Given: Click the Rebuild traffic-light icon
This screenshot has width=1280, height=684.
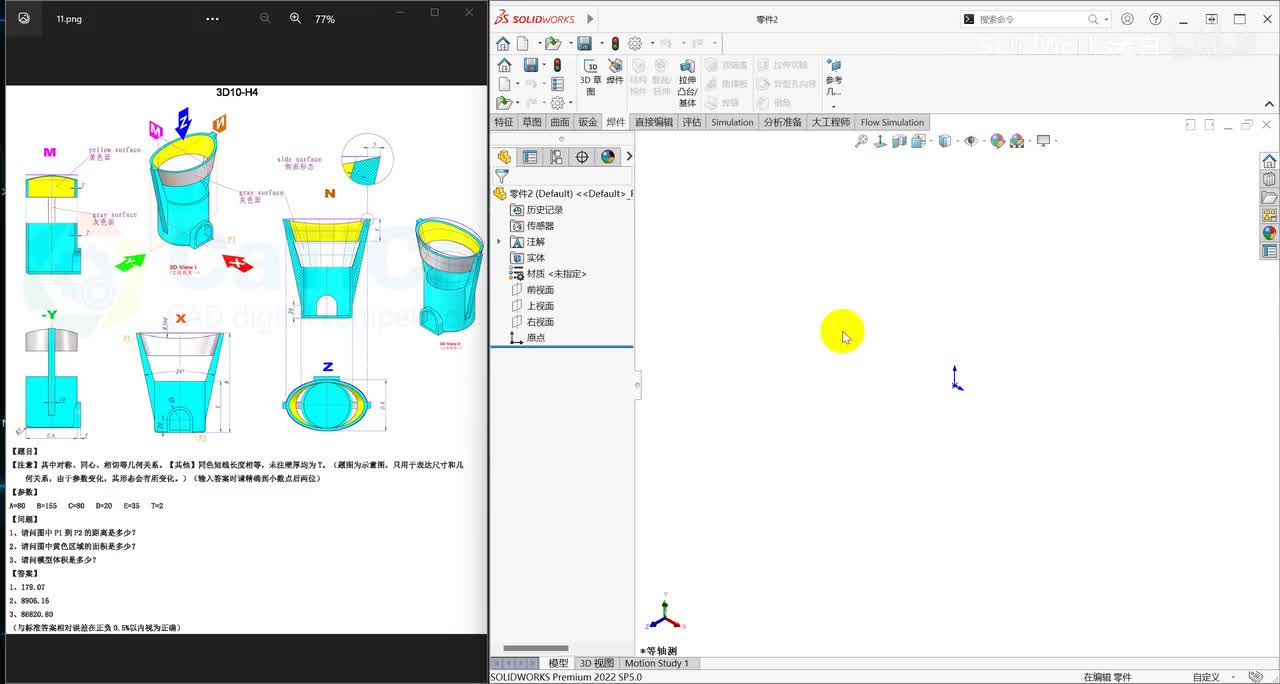Looking at the screenshot, I should [x=615, y=43].
